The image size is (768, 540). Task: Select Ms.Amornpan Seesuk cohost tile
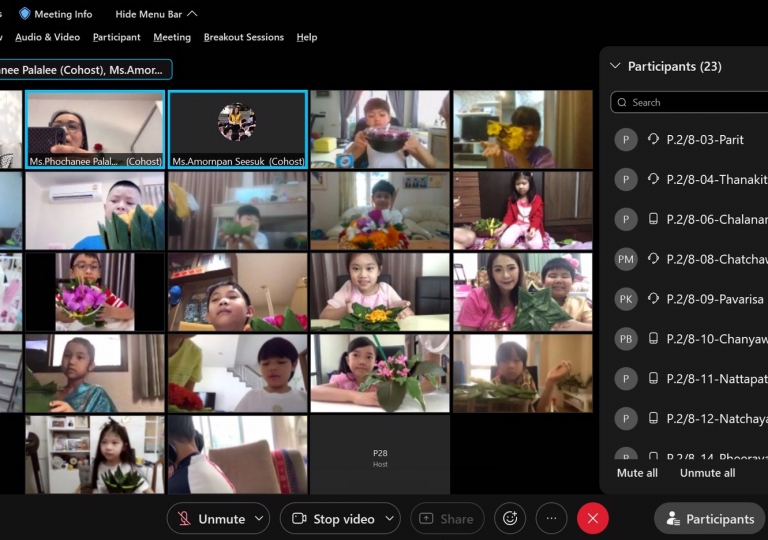pyautogui.click(x=238, y=129)
